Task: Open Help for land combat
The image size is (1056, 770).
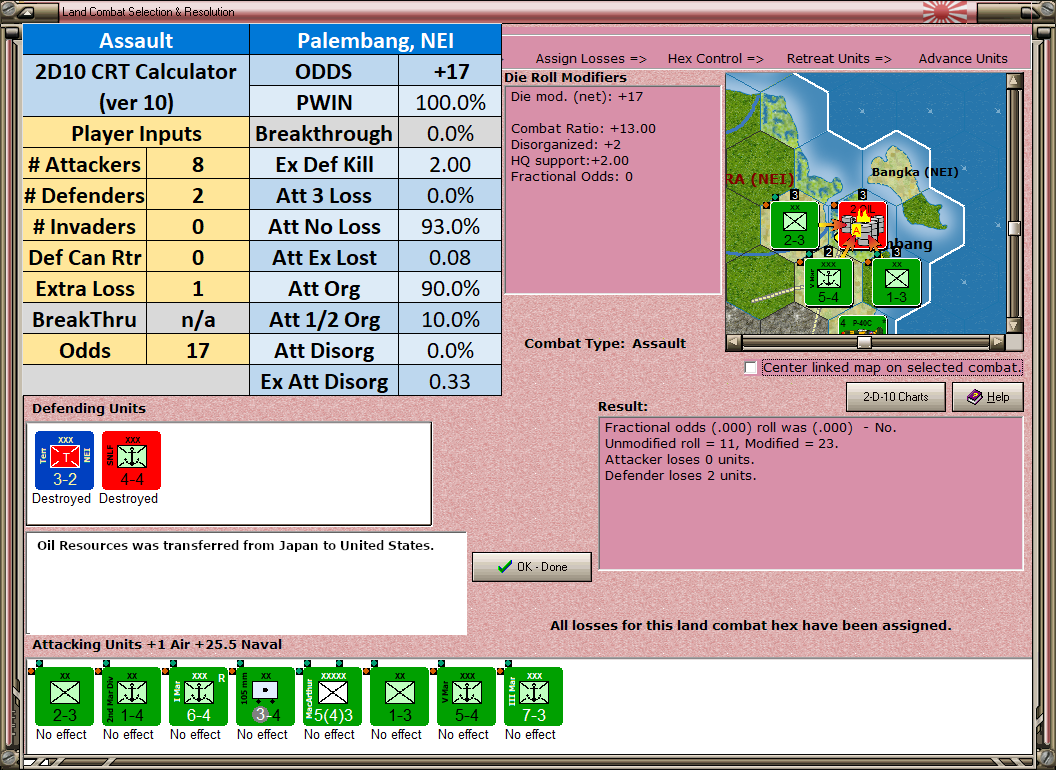Action: 988,397
